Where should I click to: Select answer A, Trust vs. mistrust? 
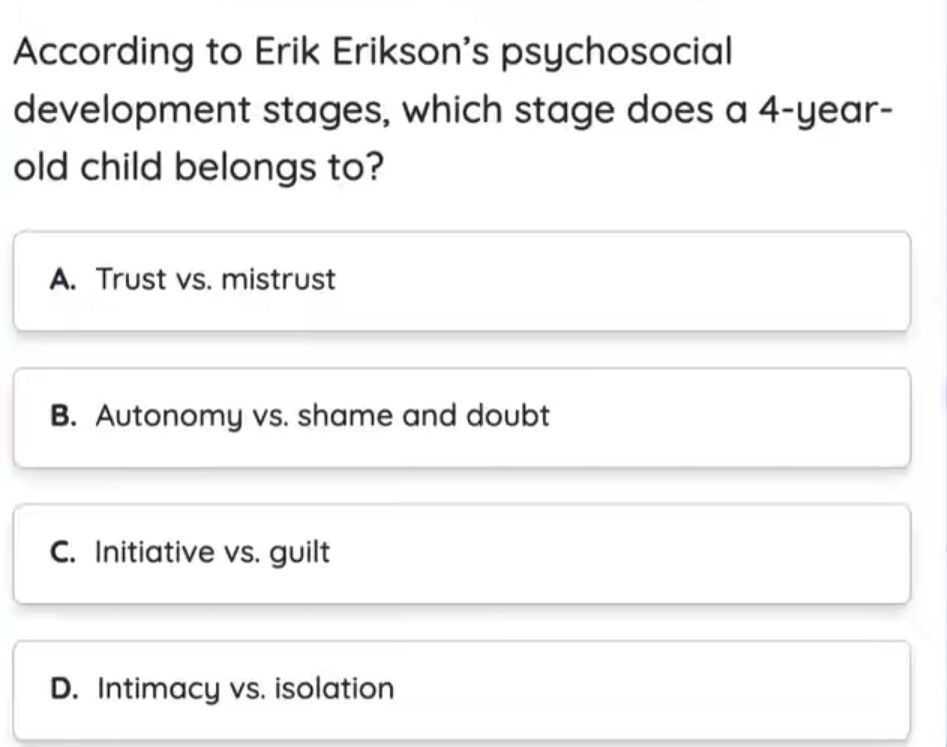(460, 280)
